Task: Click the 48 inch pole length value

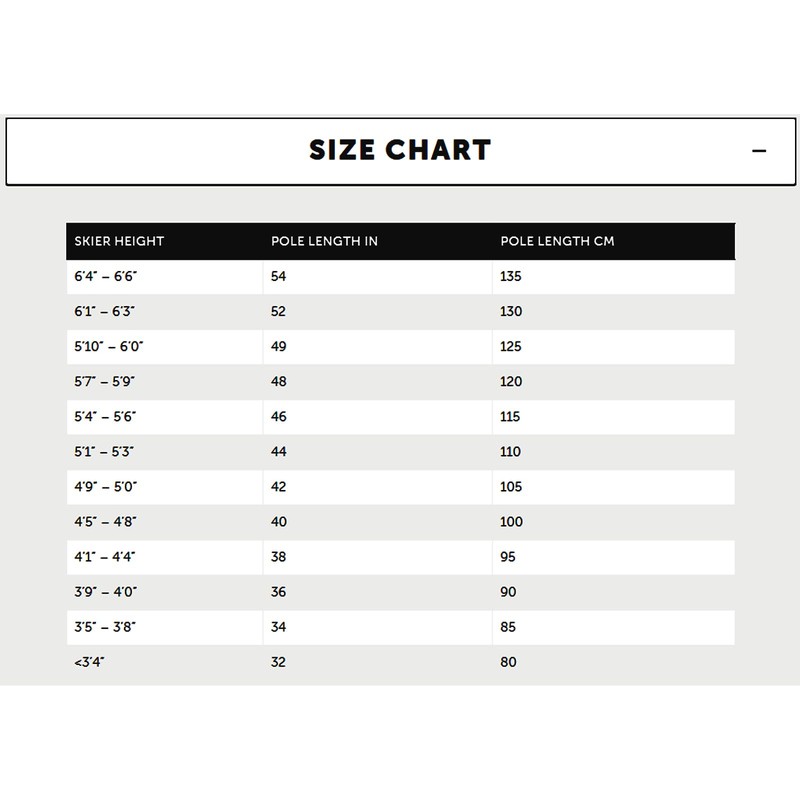Action: [x=279, y=382]
